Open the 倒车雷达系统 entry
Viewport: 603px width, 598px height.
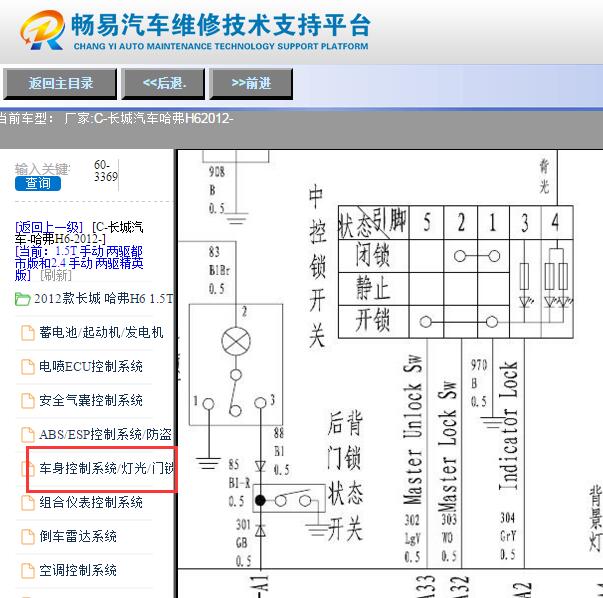[x=78, y=536]
